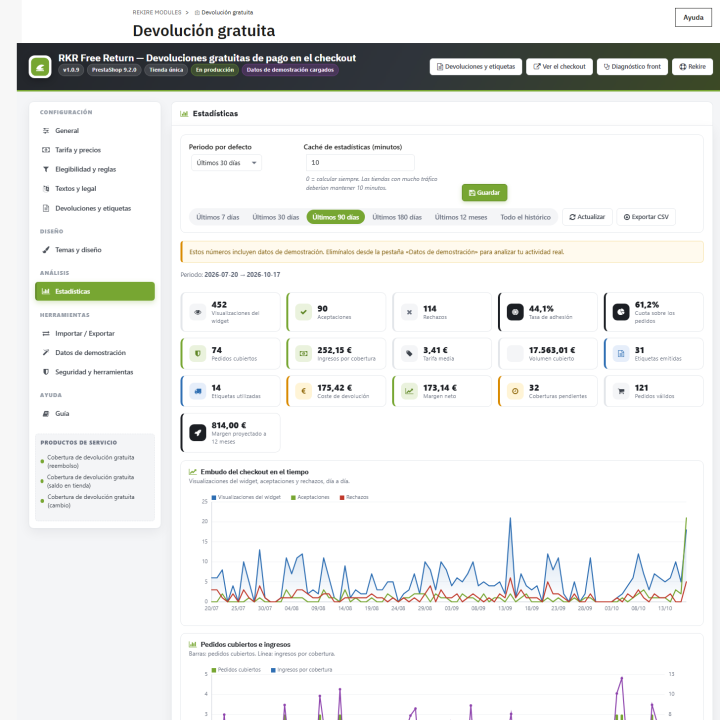
Task: Toggle Aceptaciones legend series
Action: 310,497
